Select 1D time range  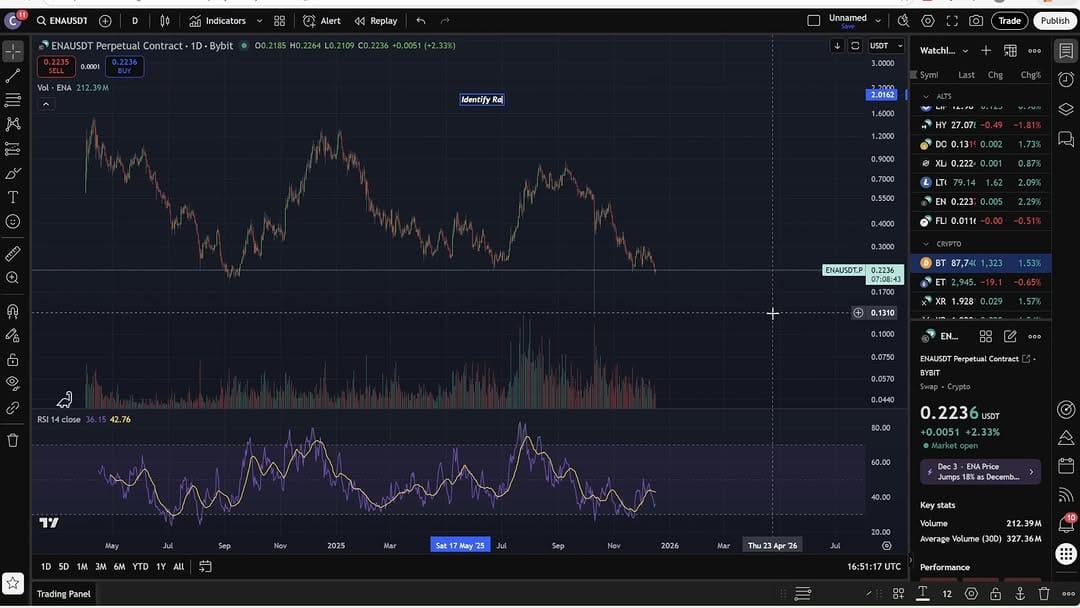tap(45, 567)
